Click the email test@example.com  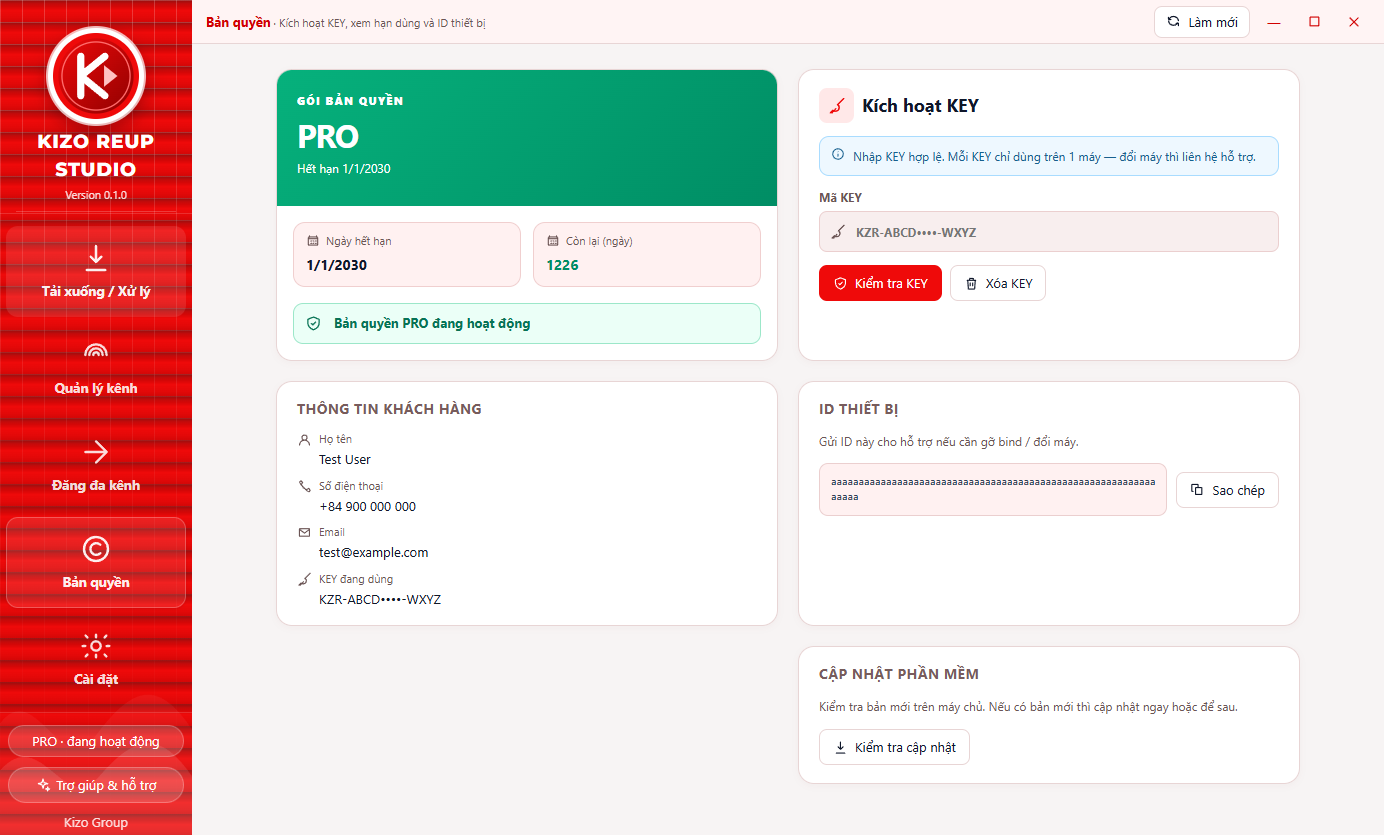coord(373,552)
